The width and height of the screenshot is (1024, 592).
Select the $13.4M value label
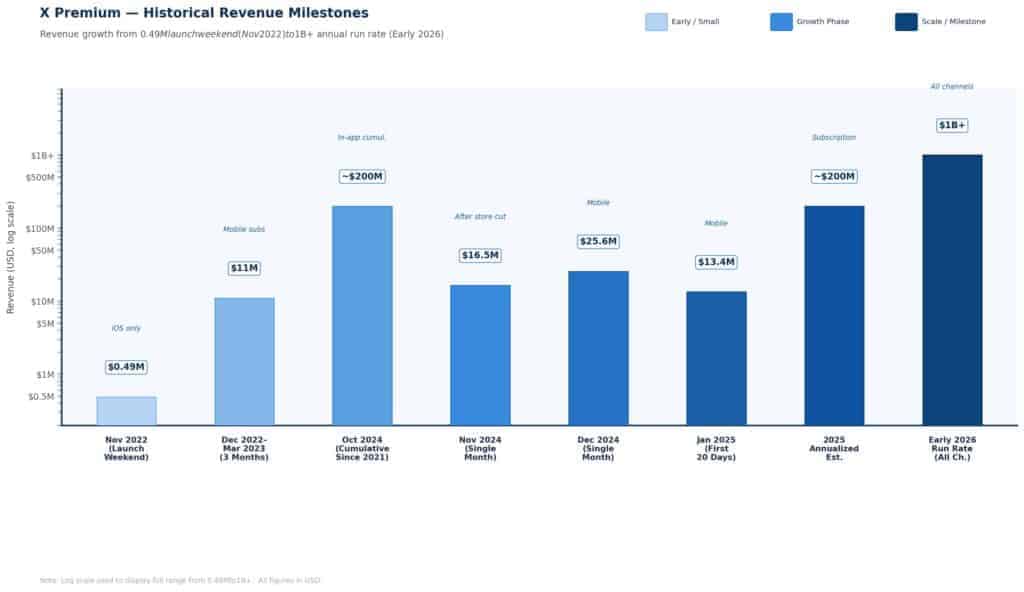(716, 262)
